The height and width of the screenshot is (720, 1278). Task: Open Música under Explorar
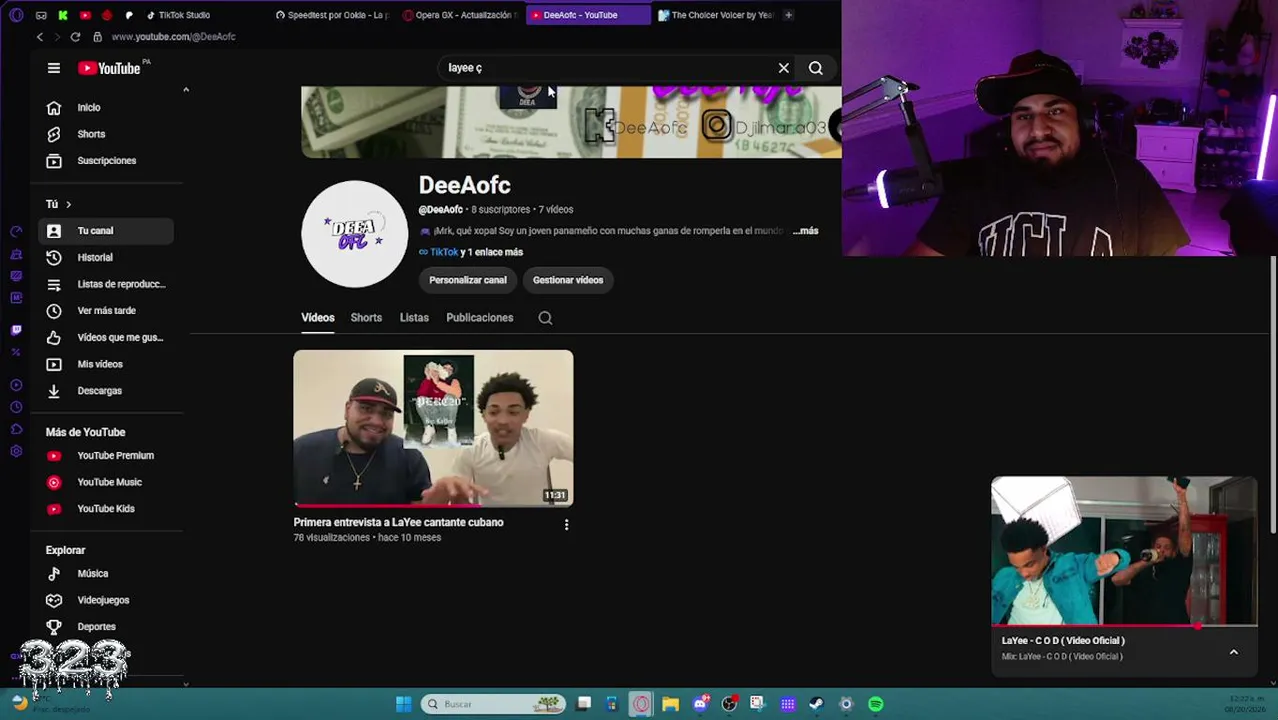(x=106, y=573)
